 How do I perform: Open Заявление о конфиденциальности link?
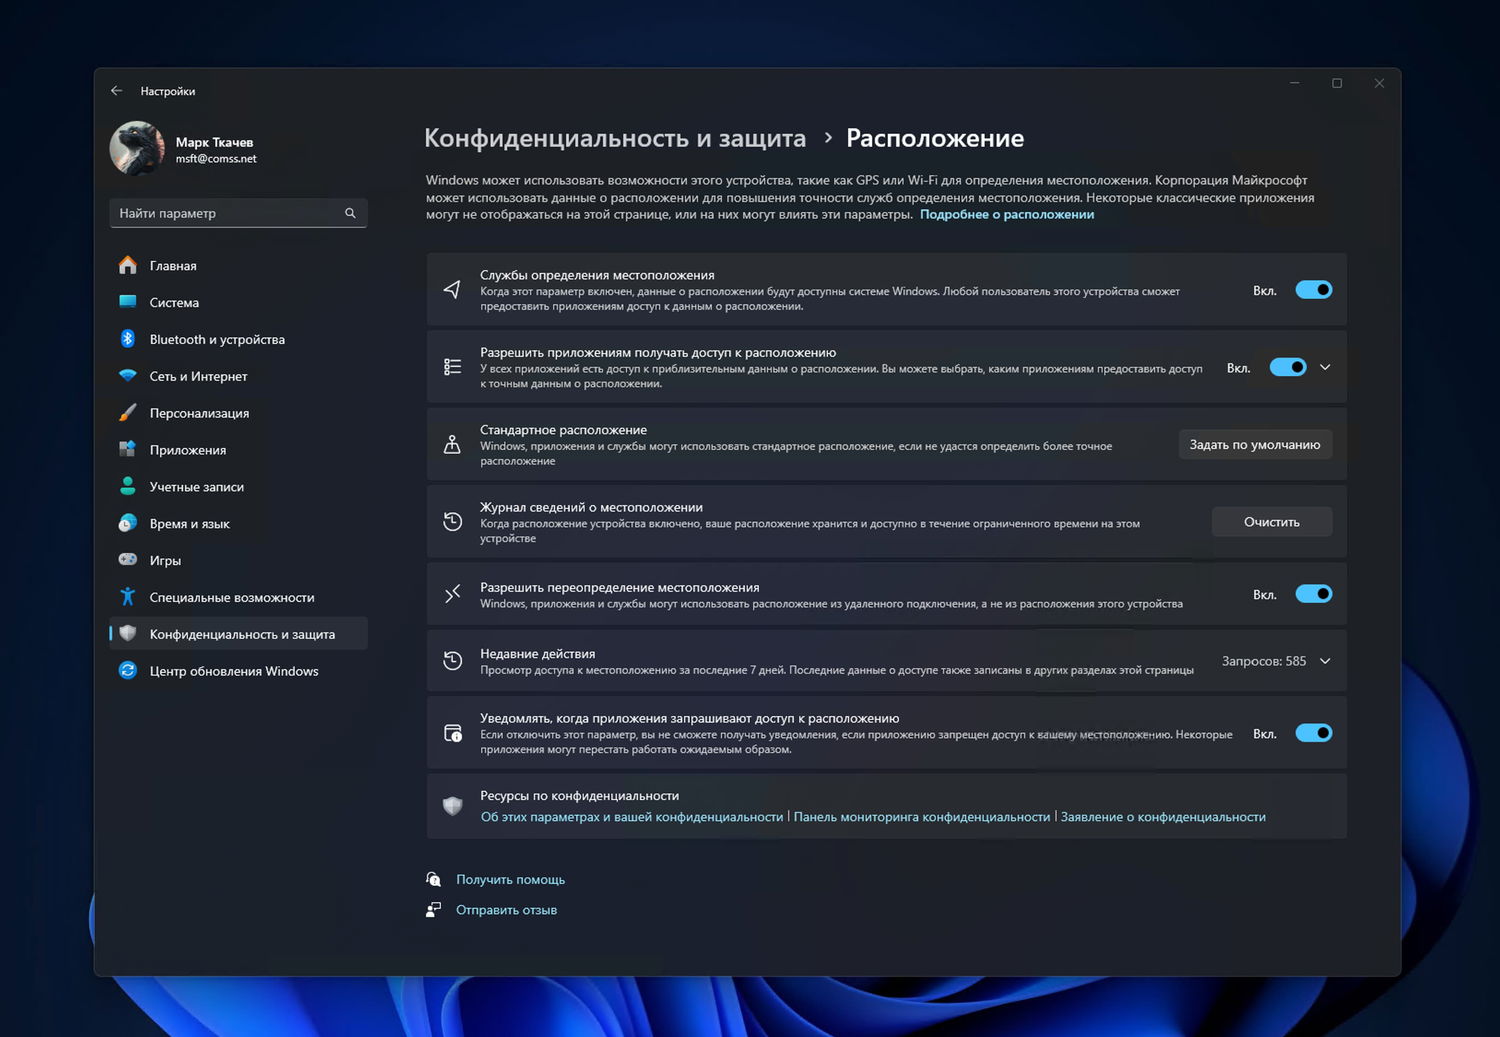point(1163,817)
